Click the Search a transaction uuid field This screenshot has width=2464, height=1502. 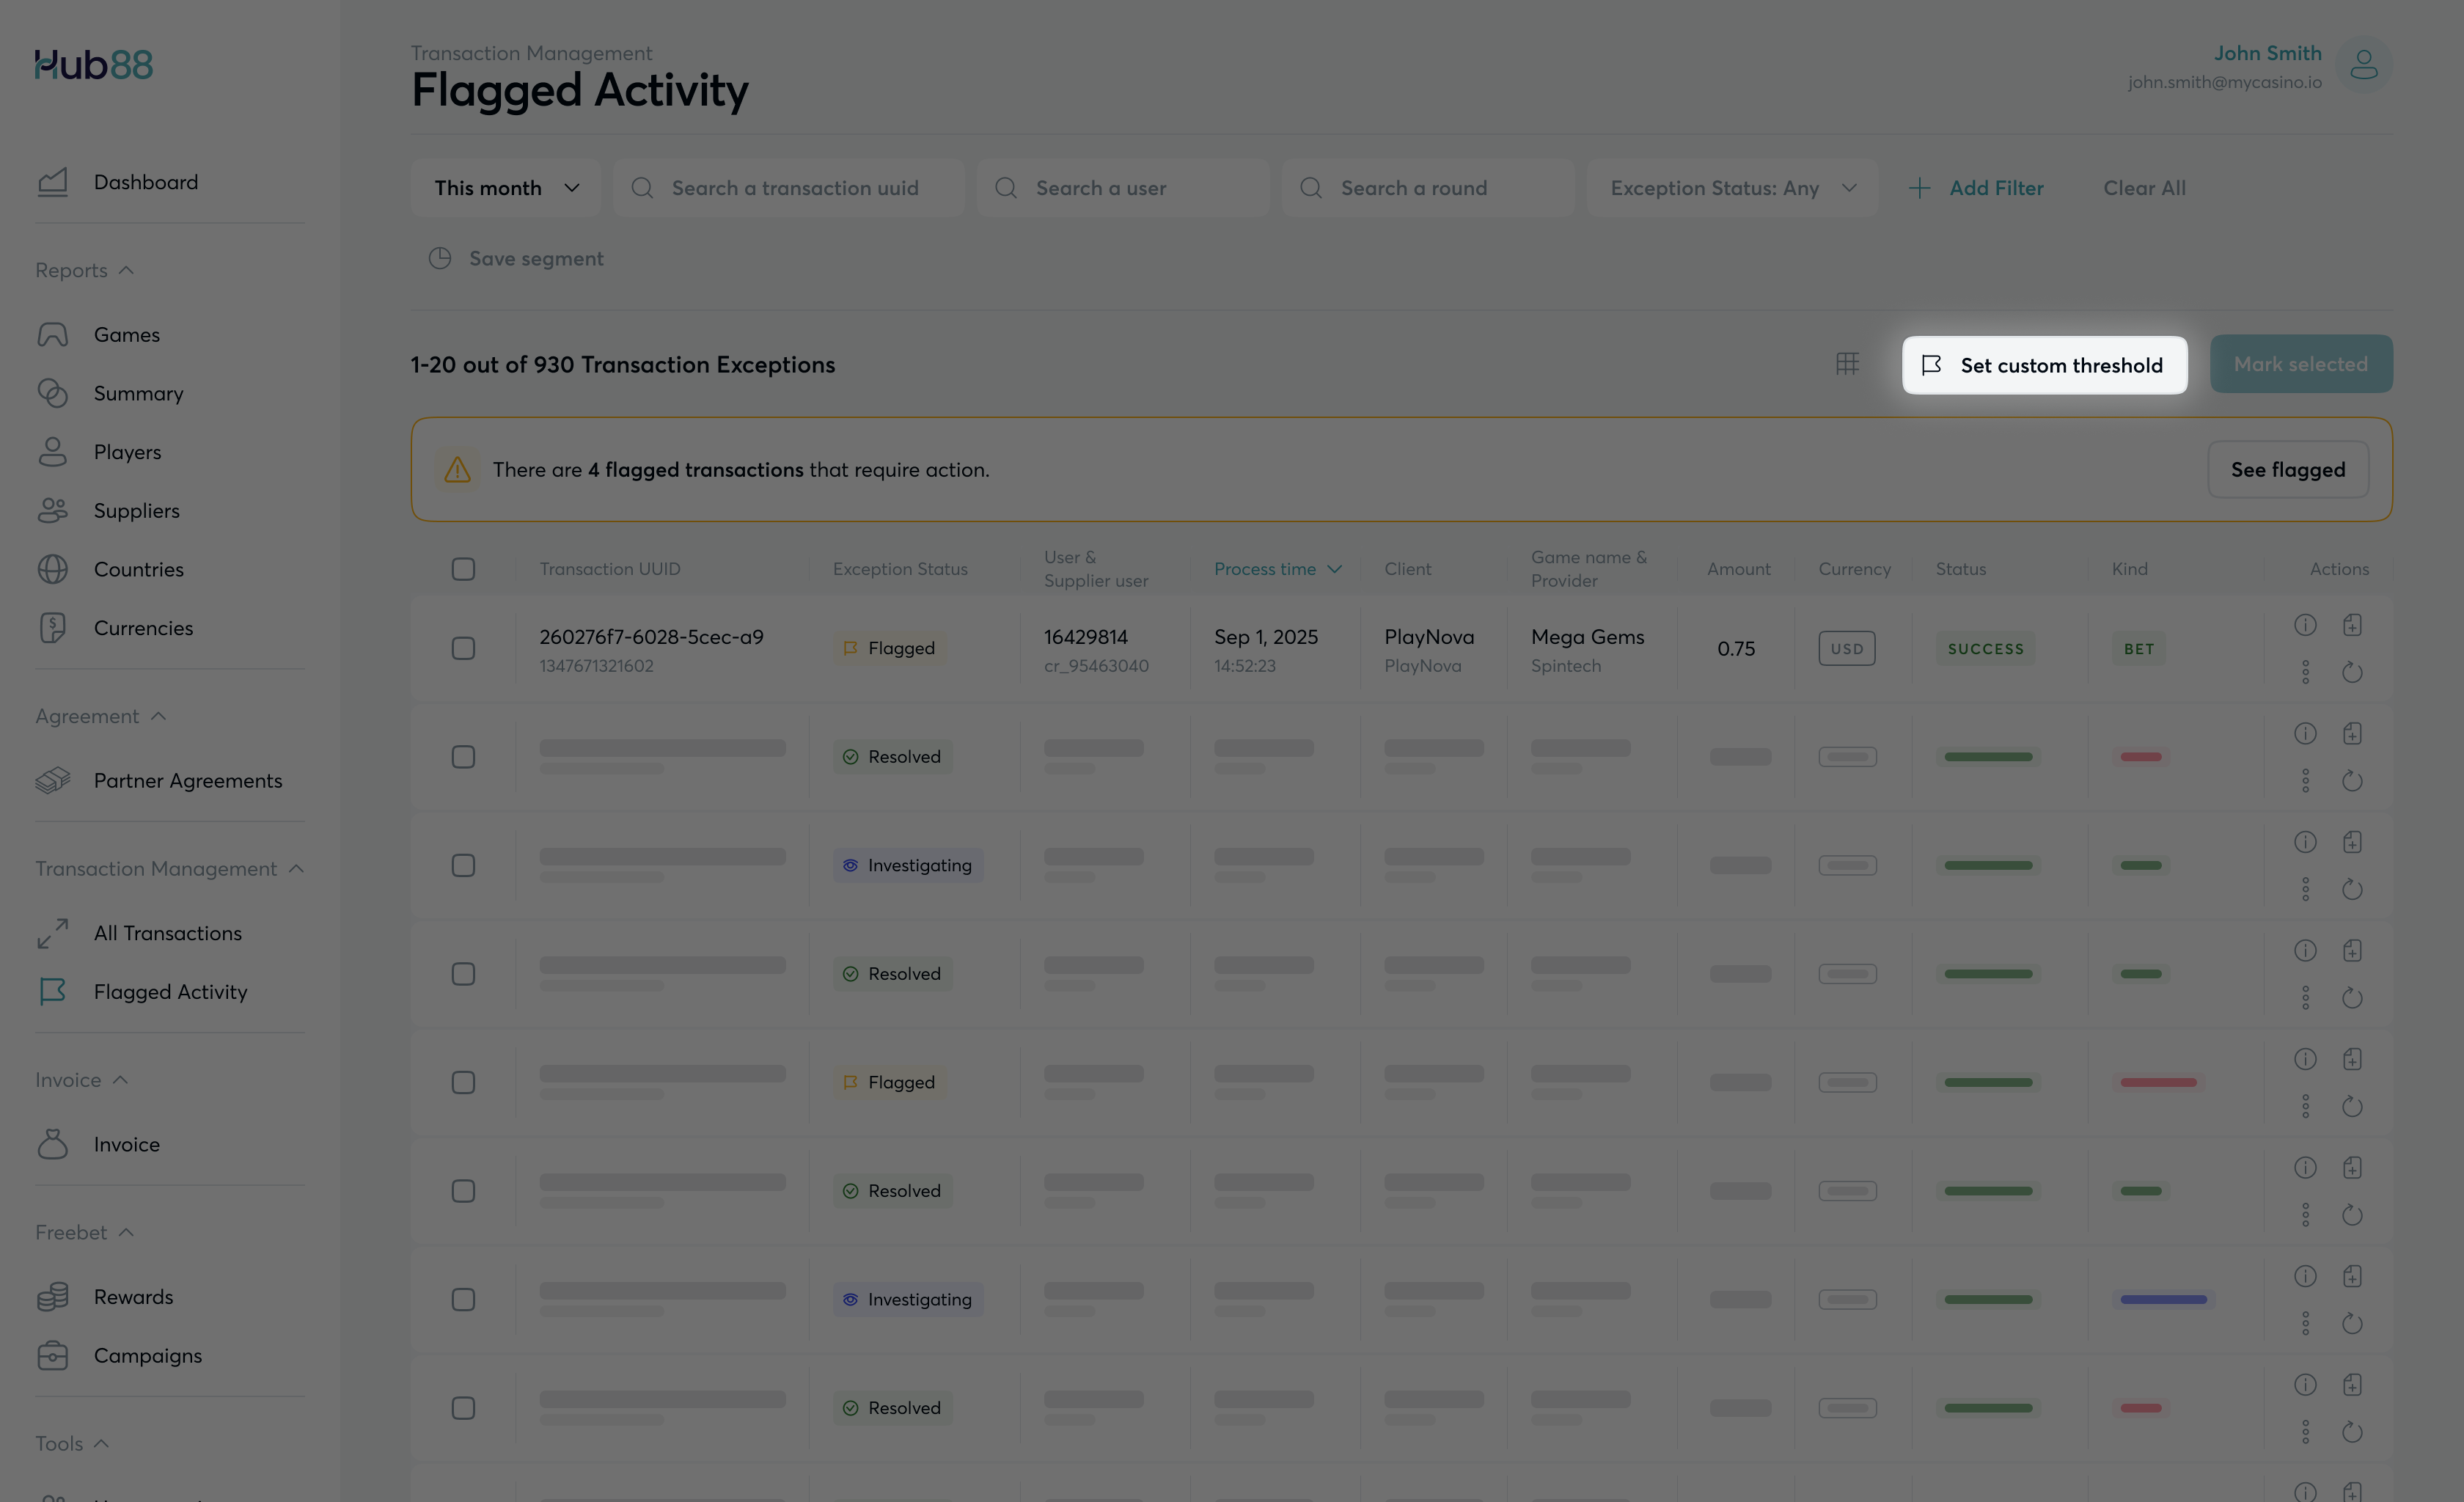[x=794, y=188]
